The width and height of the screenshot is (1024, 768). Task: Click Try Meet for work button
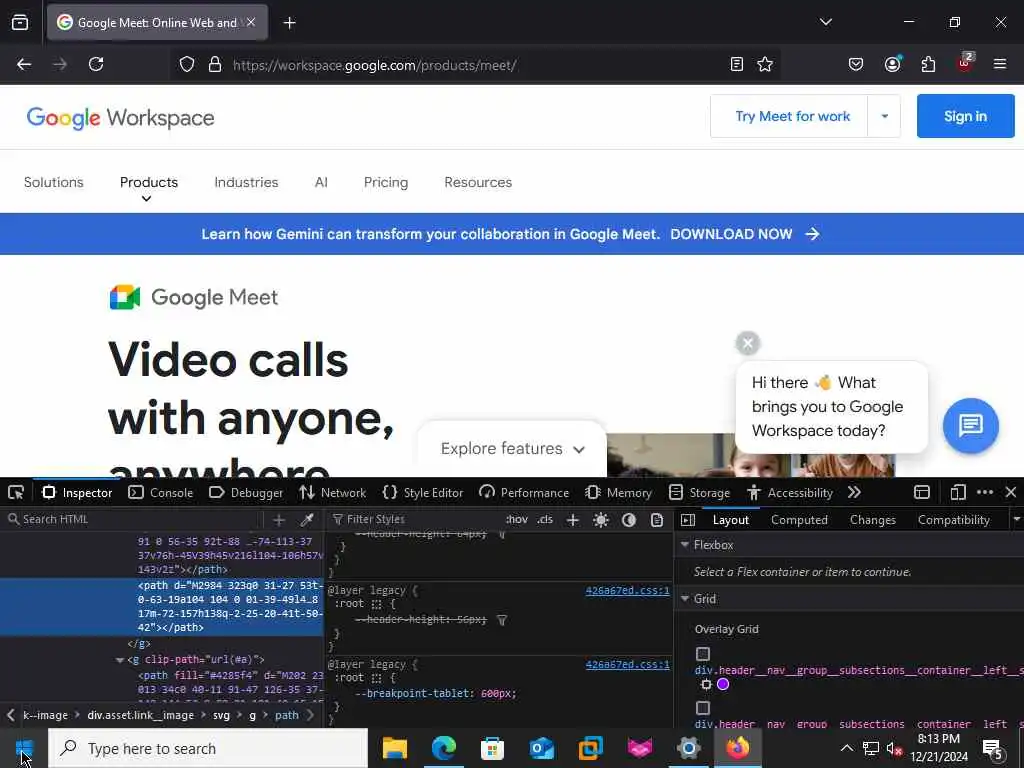pos(792,116)
